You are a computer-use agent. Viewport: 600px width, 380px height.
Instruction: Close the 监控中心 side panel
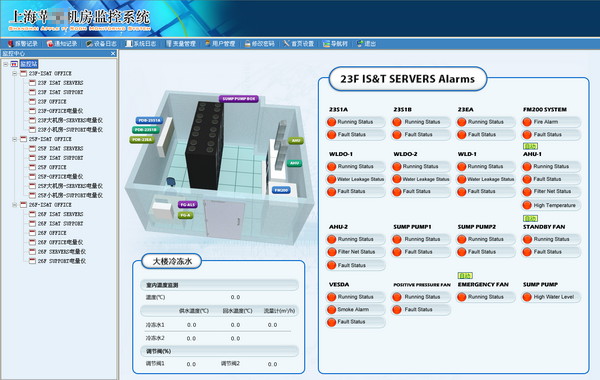click(x=113, y=54)
